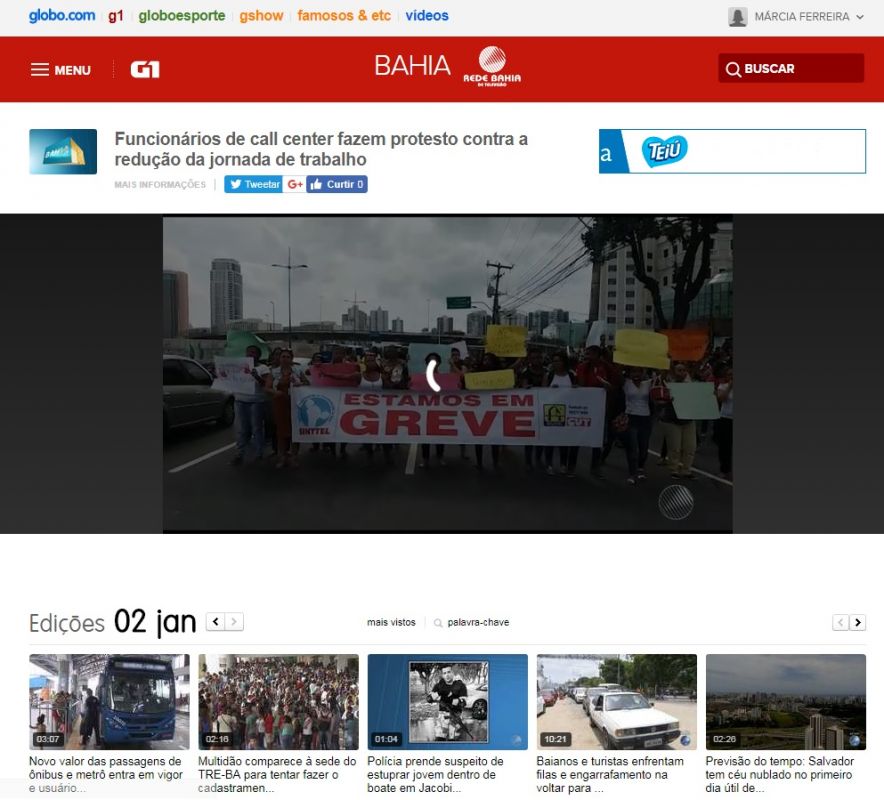Click the user avatar icon at top
884x800 pixels.
pos(738,17)
